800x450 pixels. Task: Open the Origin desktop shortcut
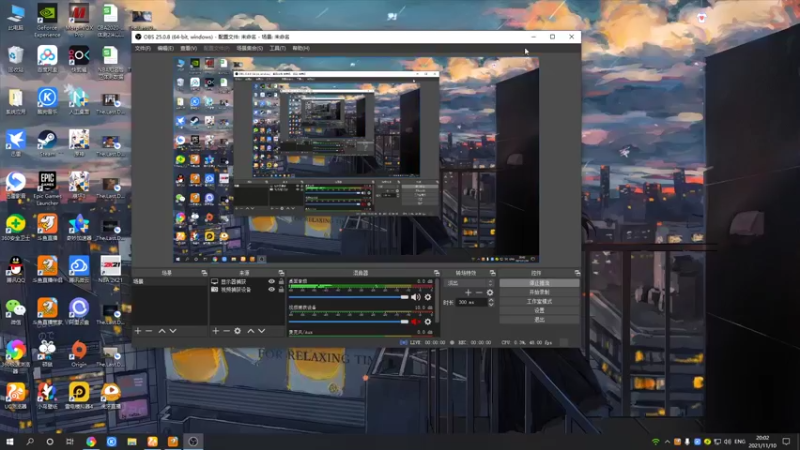click(x=79, y=353)
